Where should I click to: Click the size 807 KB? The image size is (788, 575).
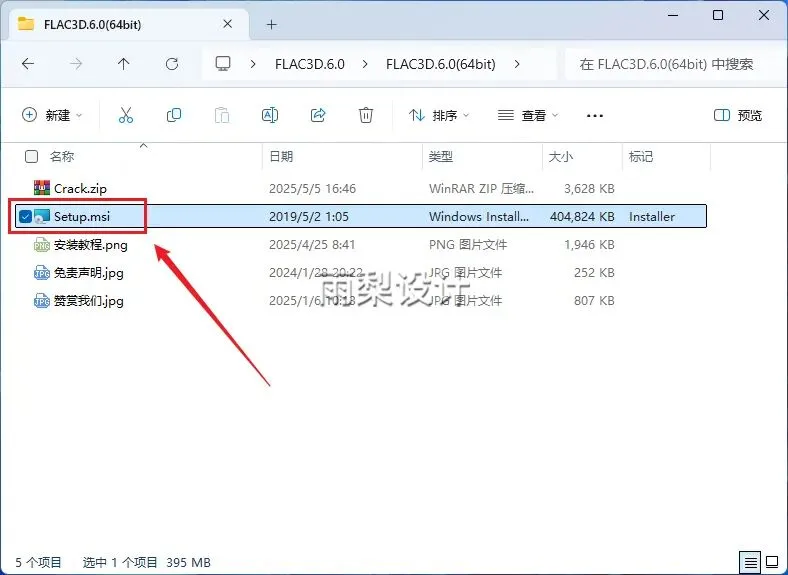click(594, 301)
